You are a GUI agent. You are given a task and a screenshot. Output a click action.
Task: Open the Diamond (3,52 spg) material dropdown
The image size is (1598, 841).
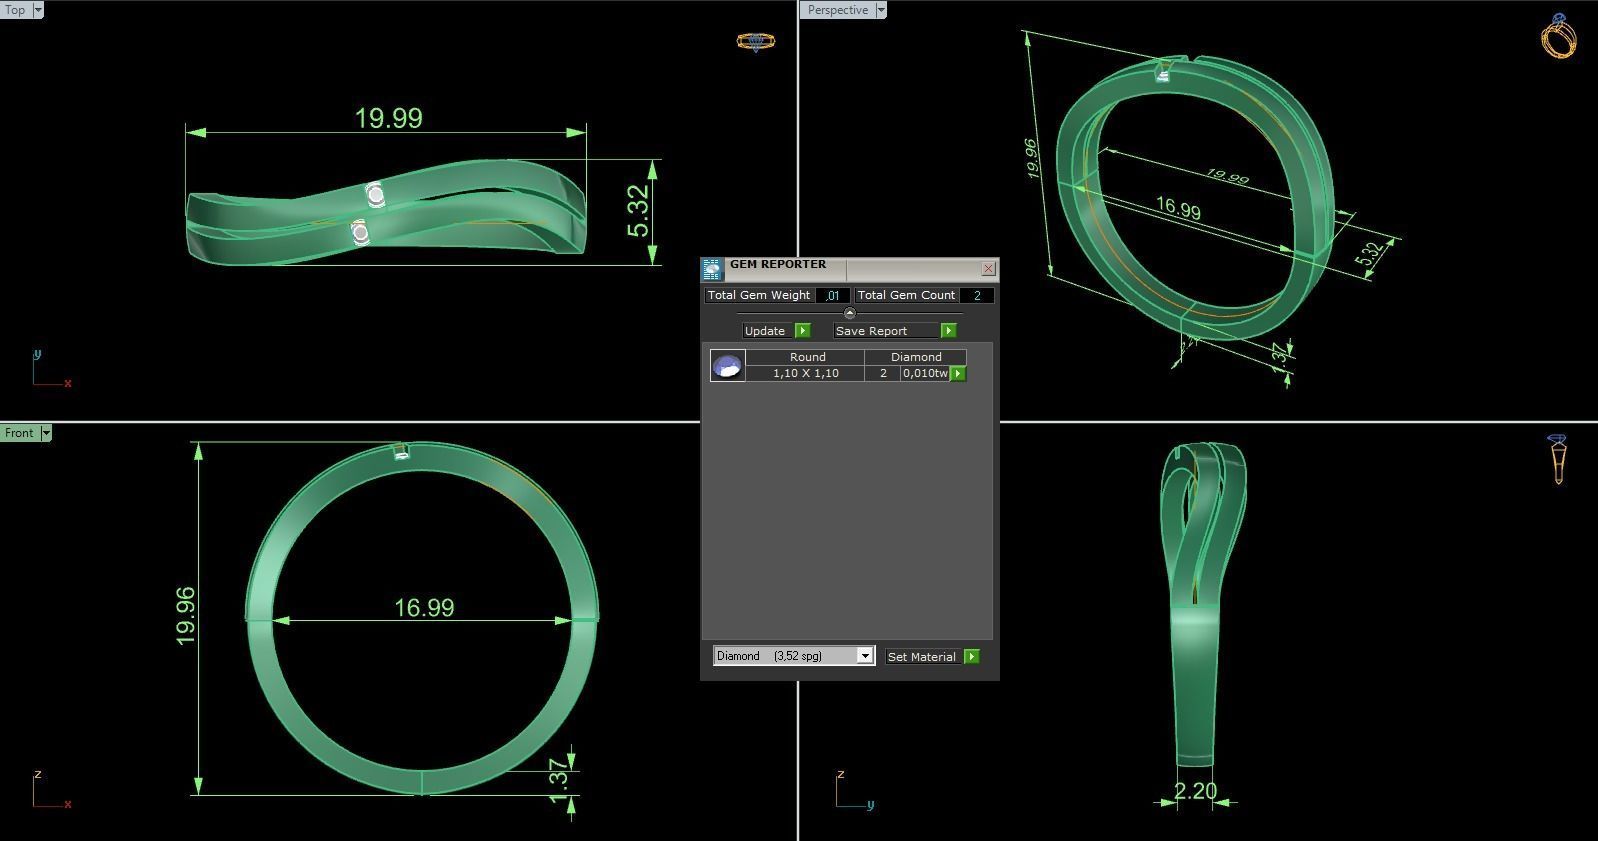(x=865, y=656)
